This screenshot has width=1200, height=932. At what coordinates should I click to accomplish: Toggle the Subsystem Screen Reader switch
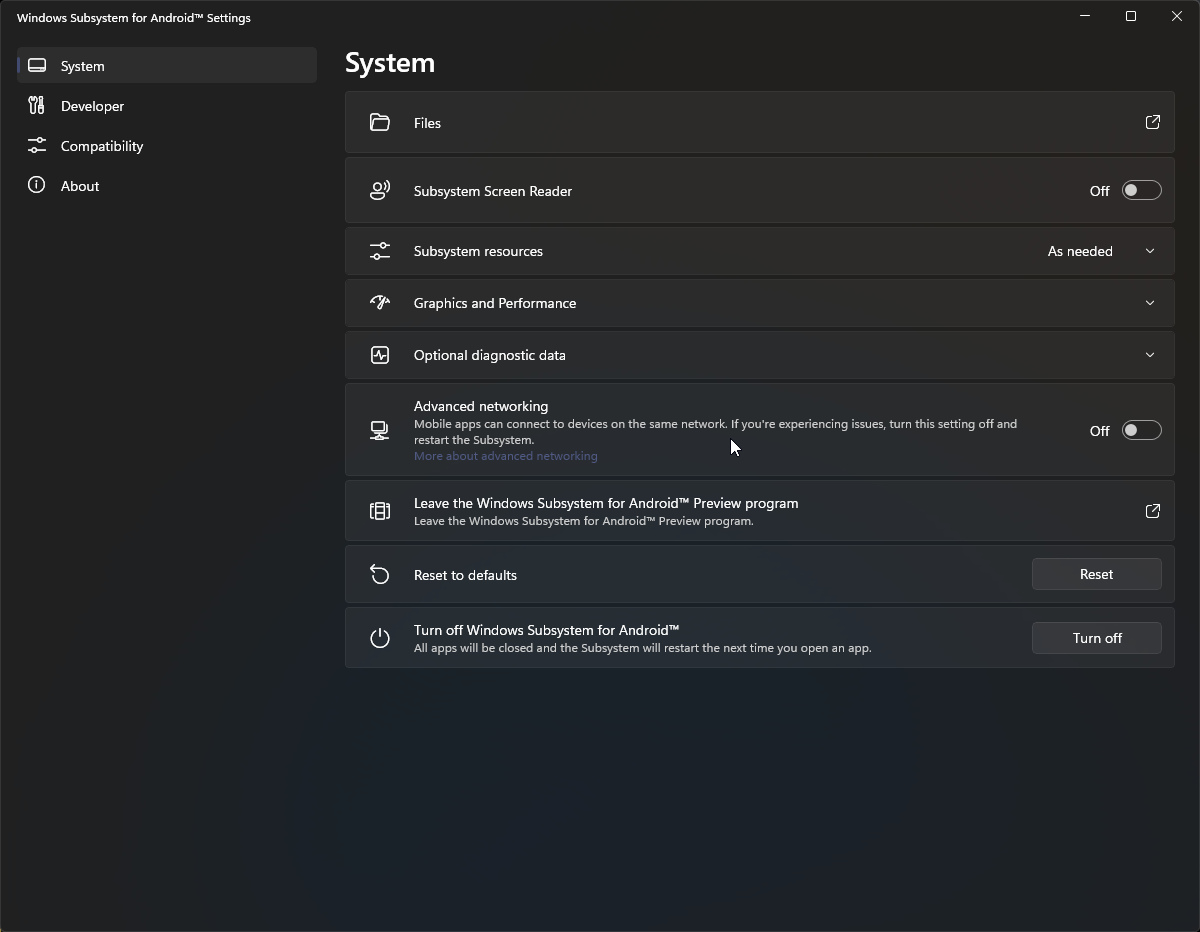[1141, 190]
